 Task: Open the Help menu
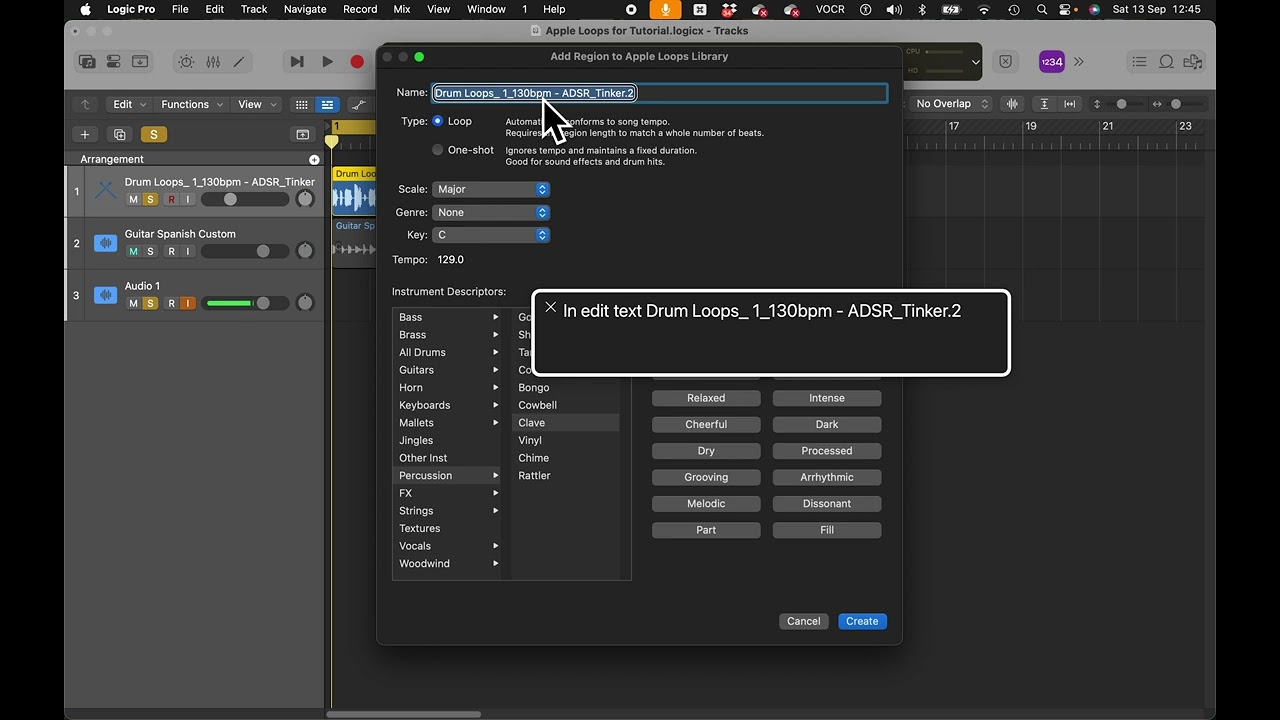click(x=554, y=9)
